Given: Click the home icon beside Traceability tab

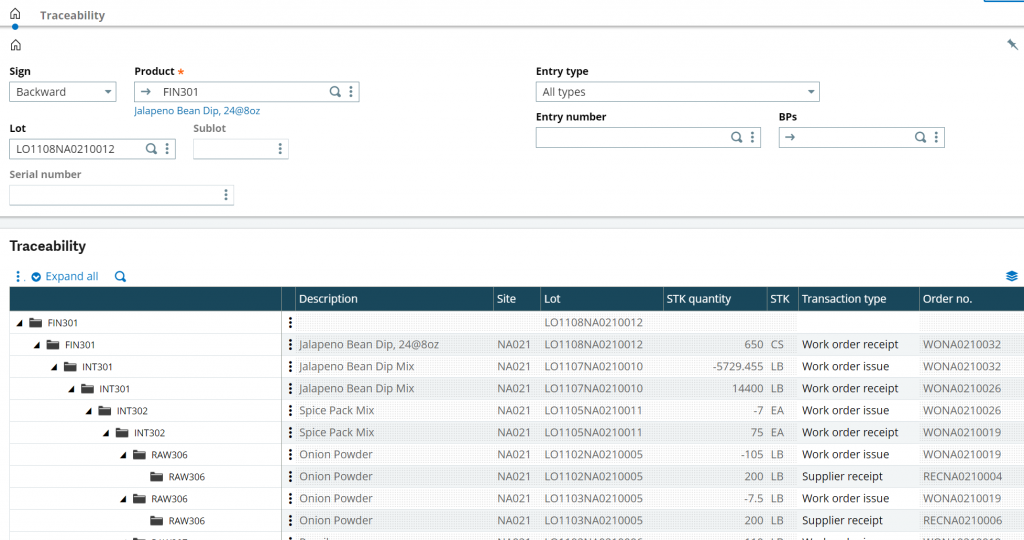Looking at the screenshot, I should click(14, 15).
